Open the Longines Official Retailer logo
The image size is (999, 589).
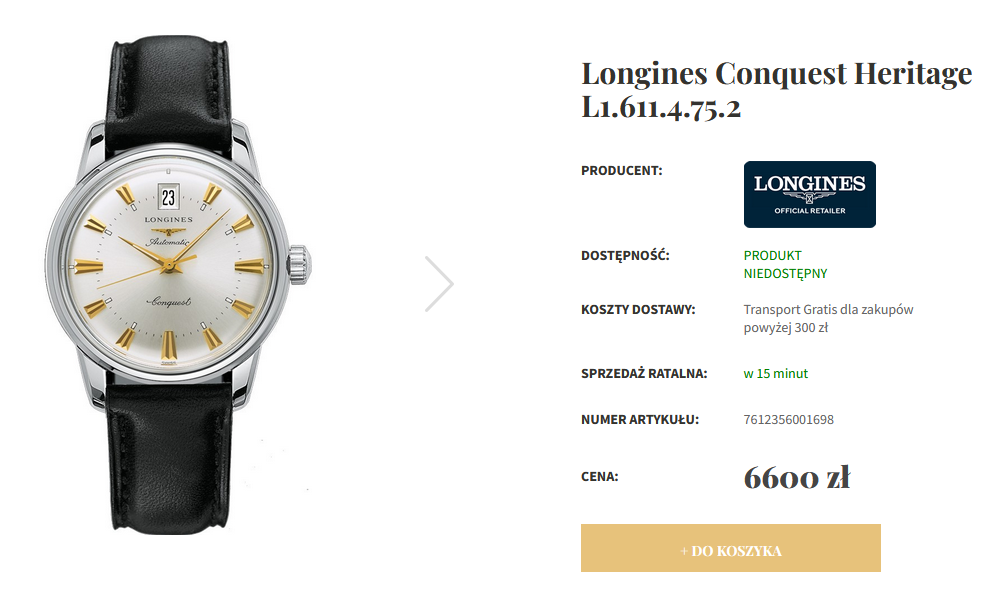pyautogui.click(x=810, y=194)
